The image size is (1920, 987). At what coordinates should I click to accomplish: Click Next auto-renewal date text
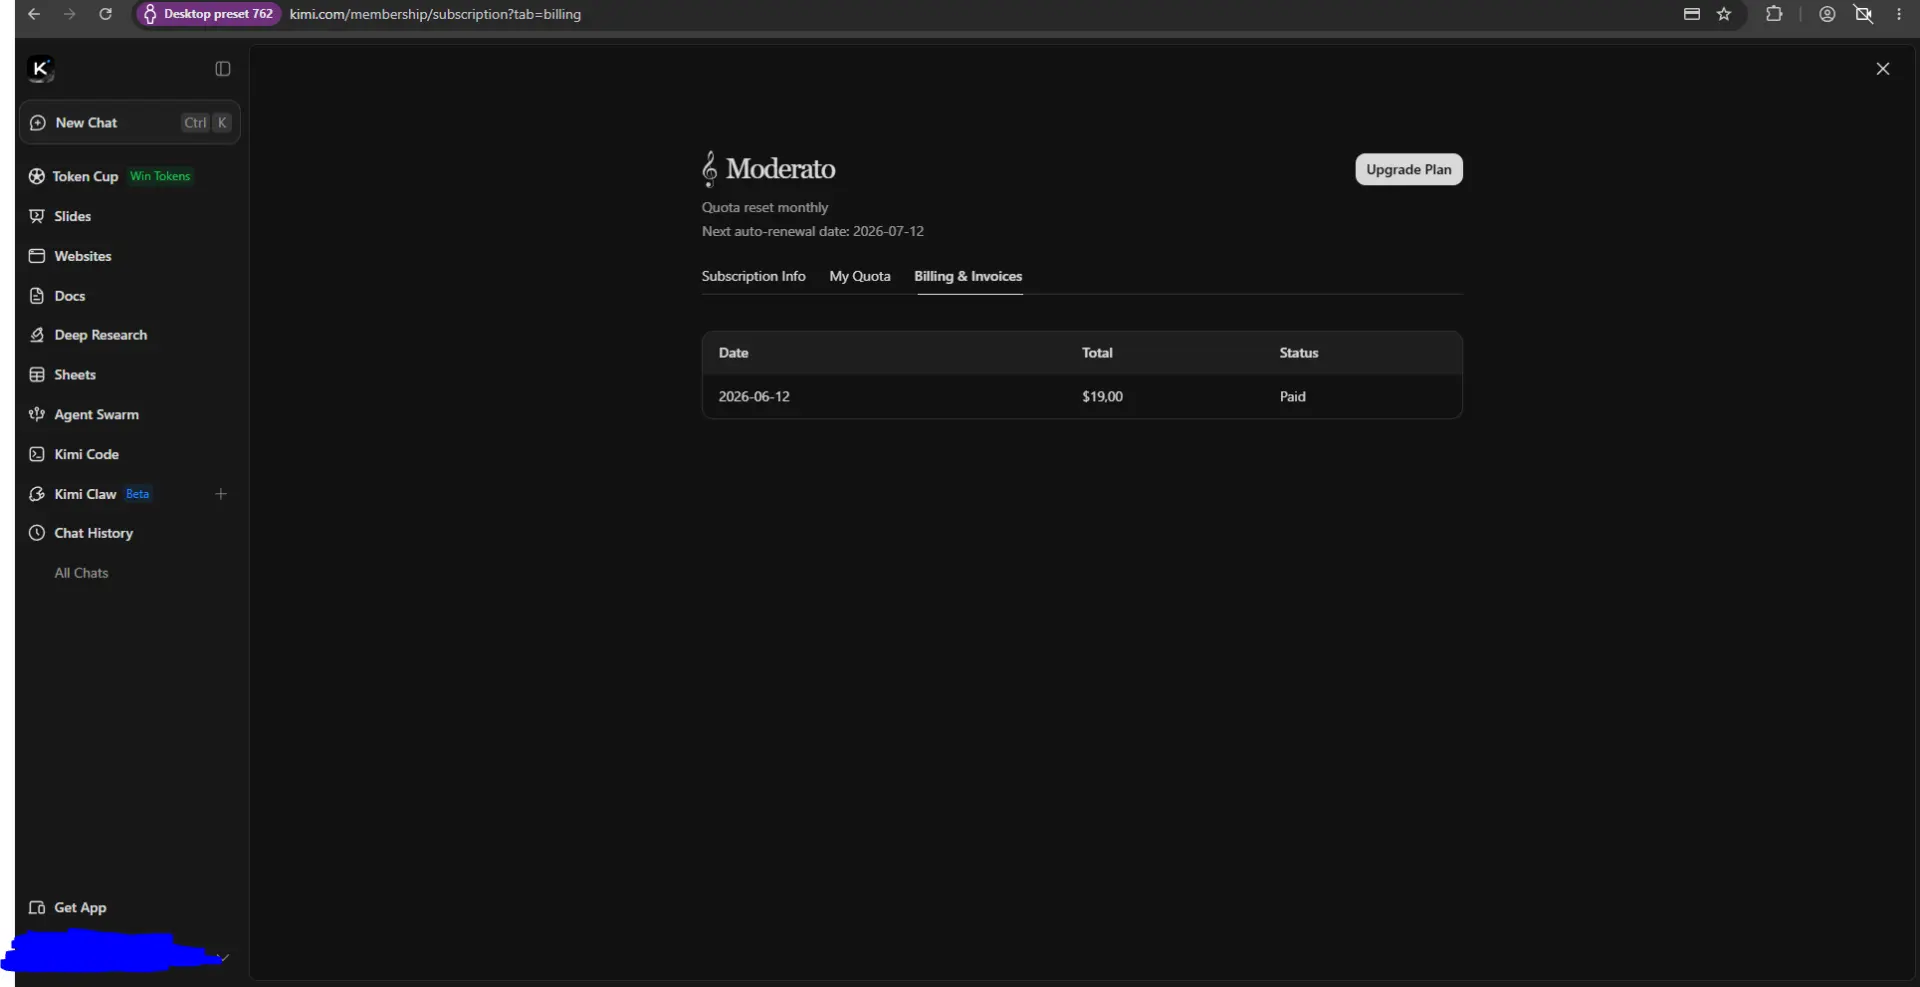[813, 231]
